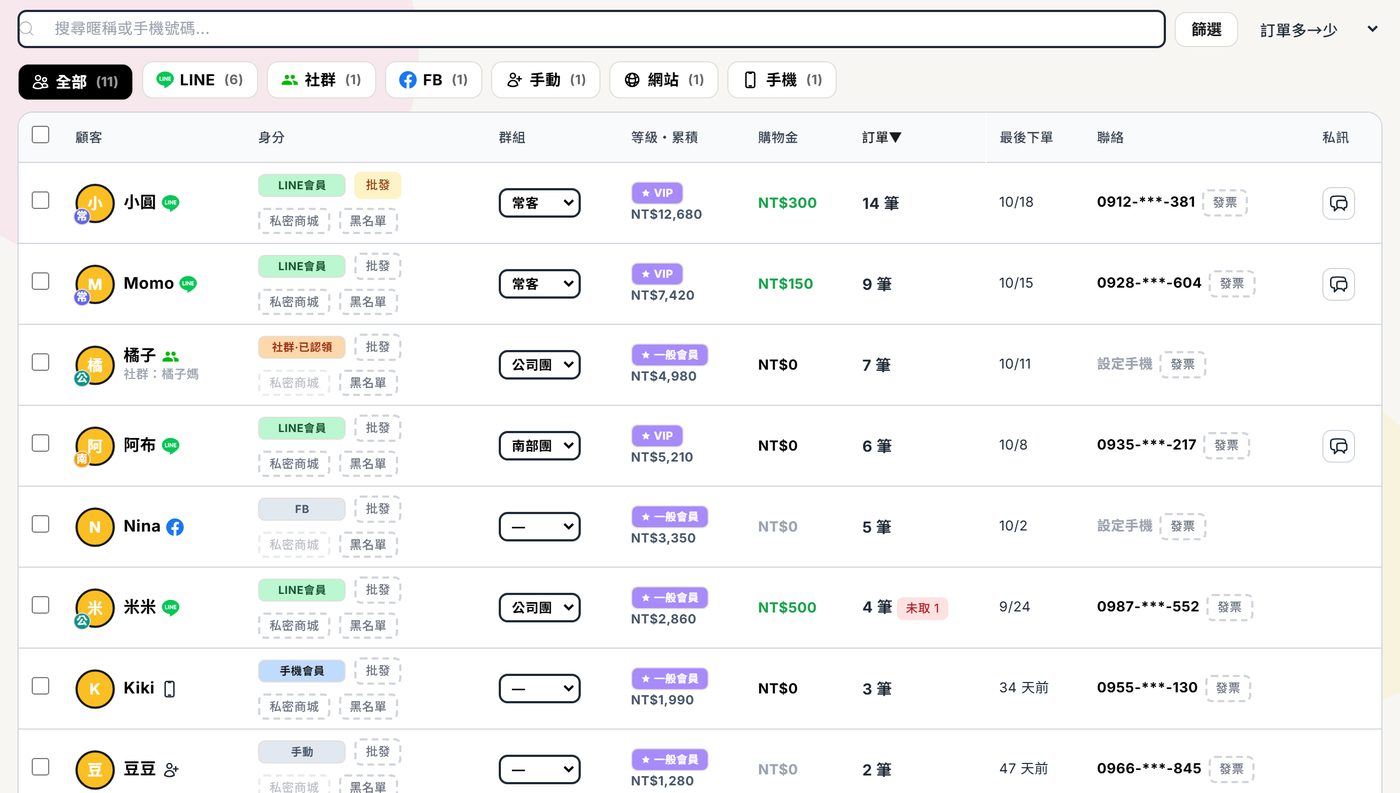Image resolution: width=1400 pixels, height=793 pixels.
Task: Click LINE icon beside 阿布's name
Action: pyautogui.click(x=171, y=446)
